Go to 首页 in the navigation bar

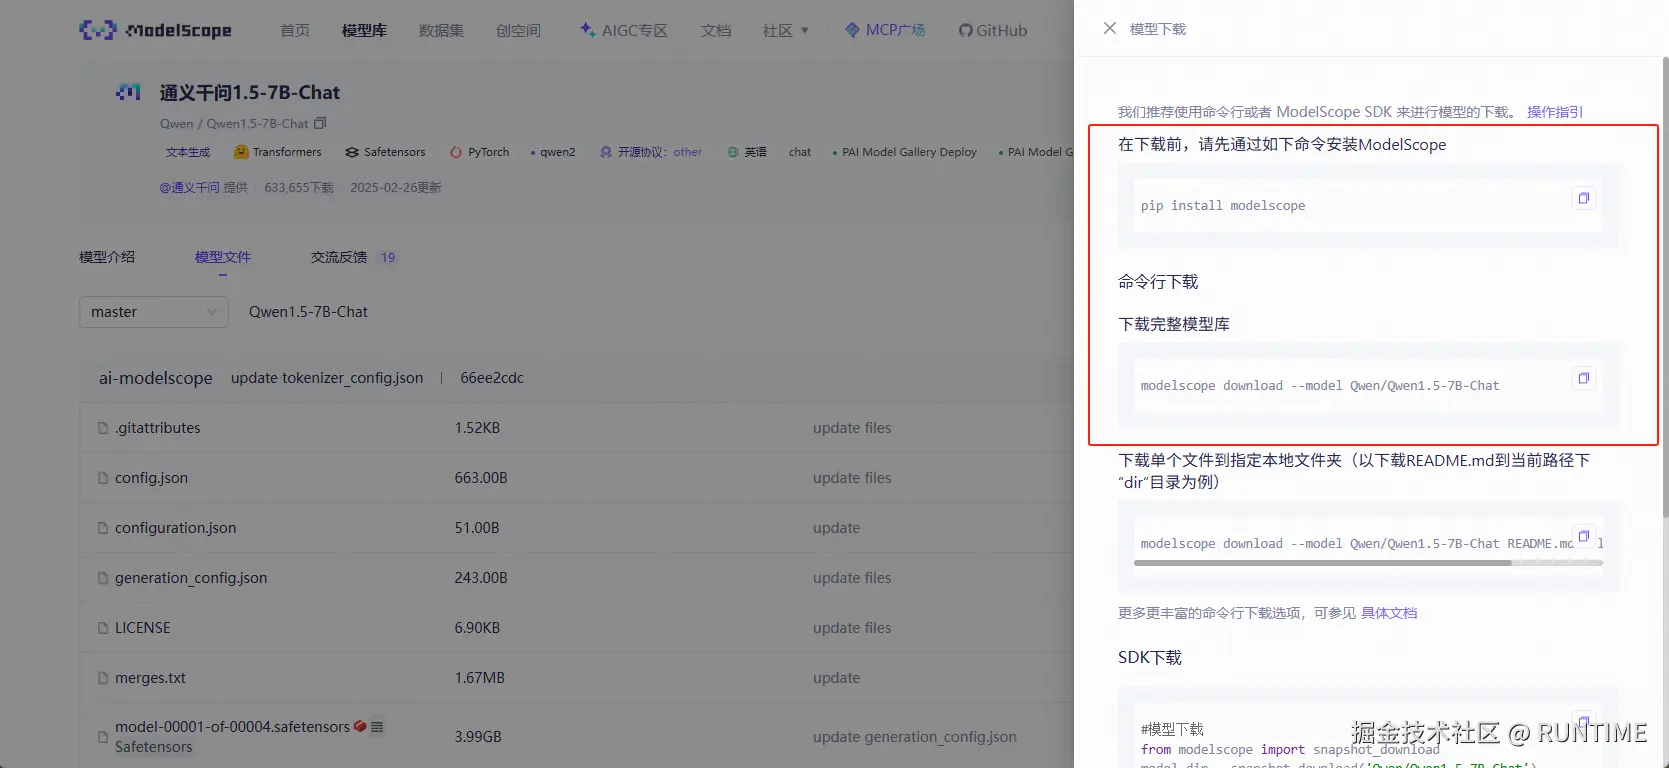(295, 31)
